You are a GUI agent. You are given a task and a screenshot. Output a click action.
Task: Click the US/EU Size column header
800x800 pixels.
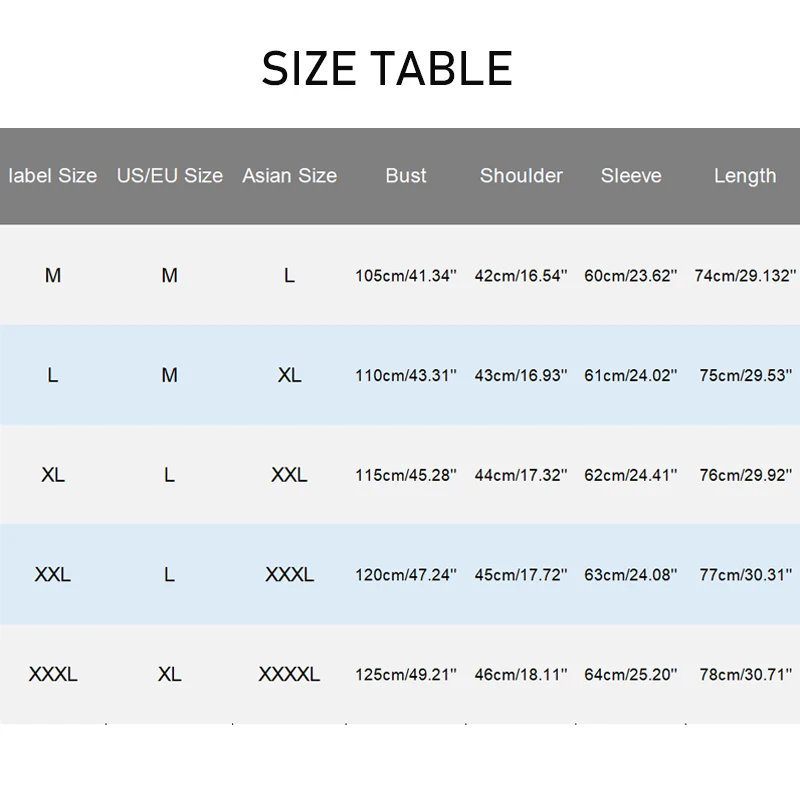[170, 176]
